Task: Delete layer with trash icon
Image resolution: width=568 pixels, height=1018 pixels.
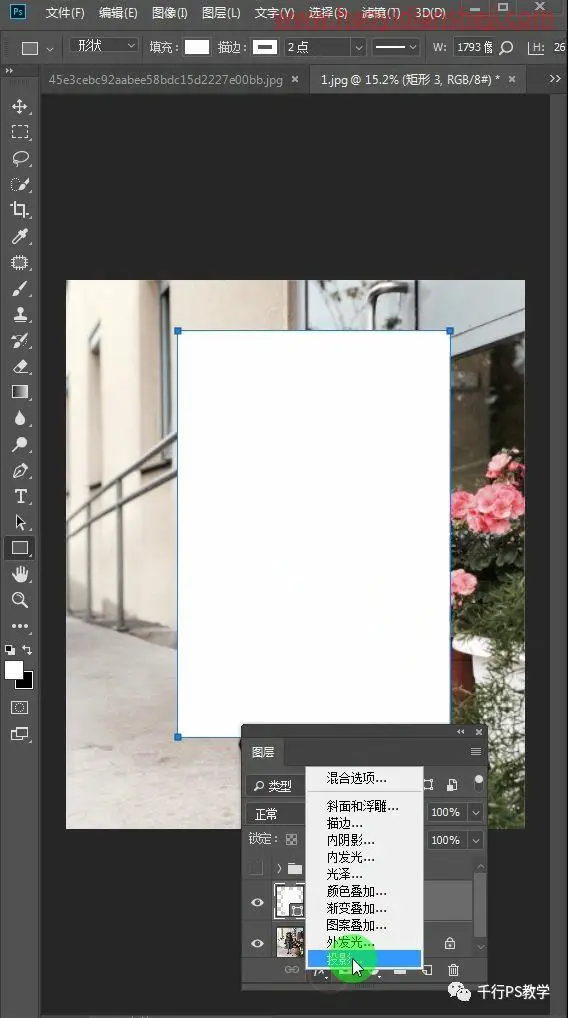Action: pyautogui.click(x=453, y=970)
